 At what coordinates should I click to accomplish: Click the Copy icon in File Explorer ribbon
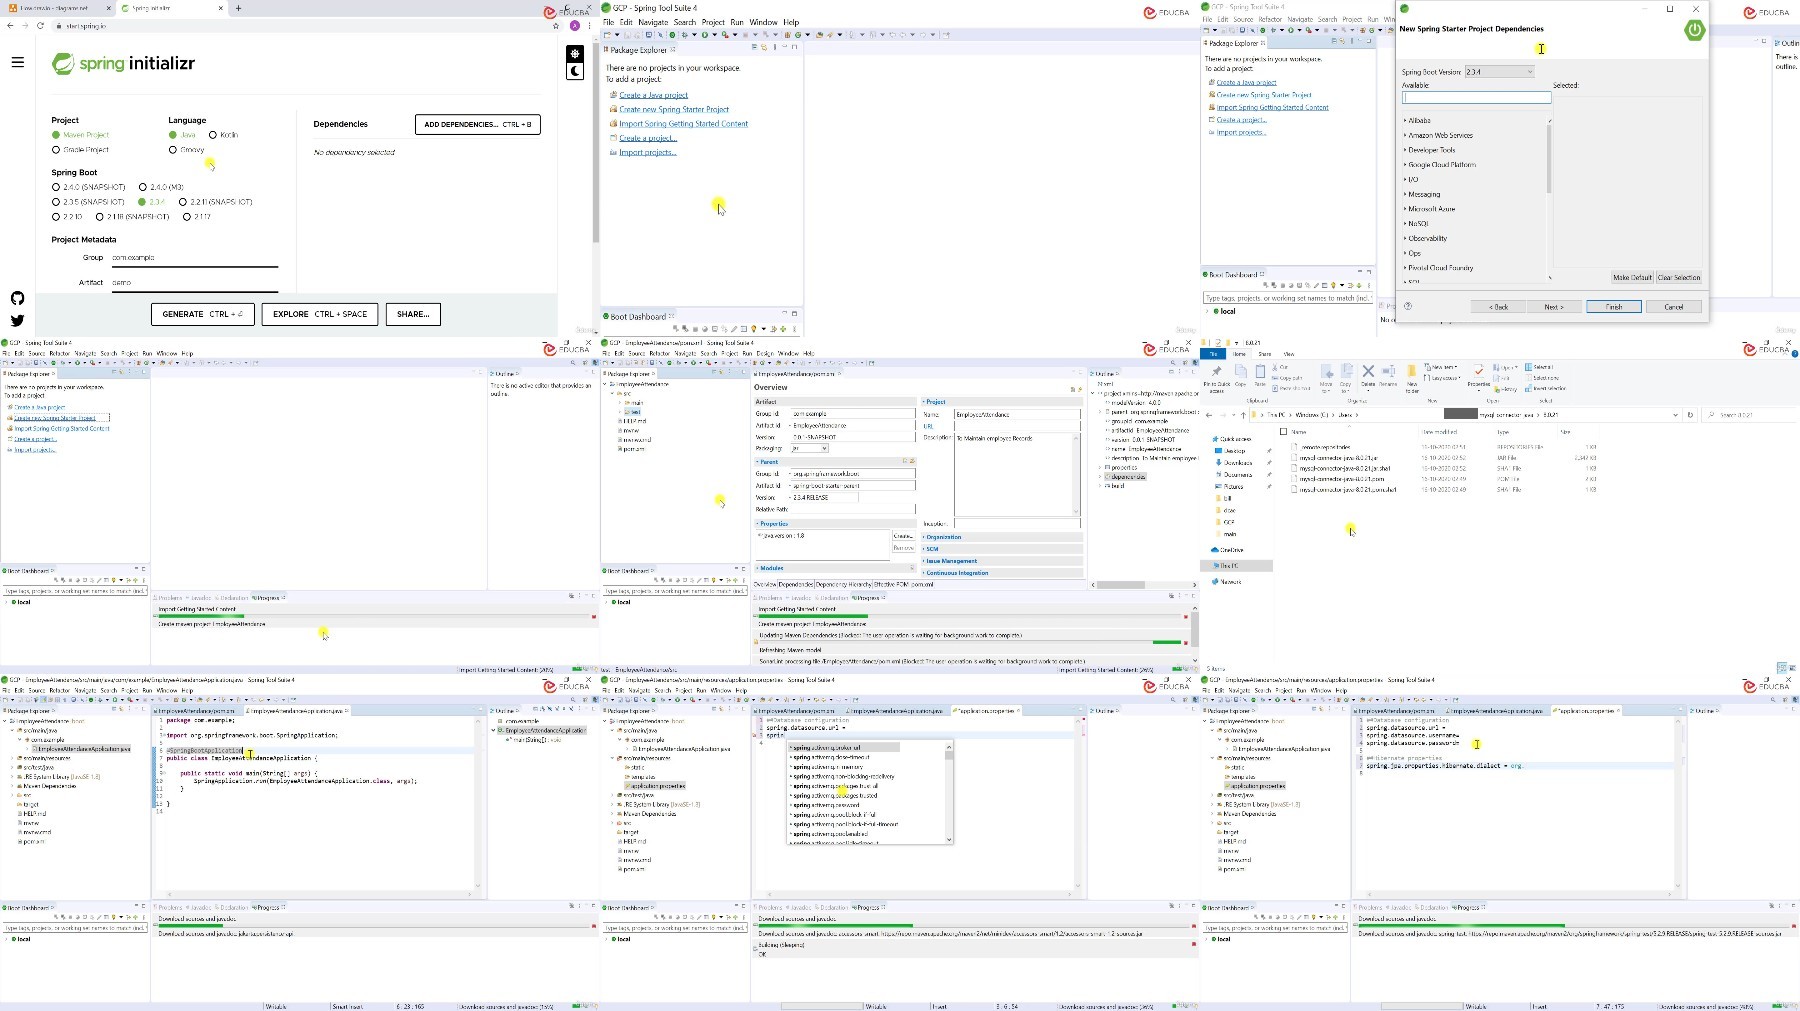point(1240,375)
